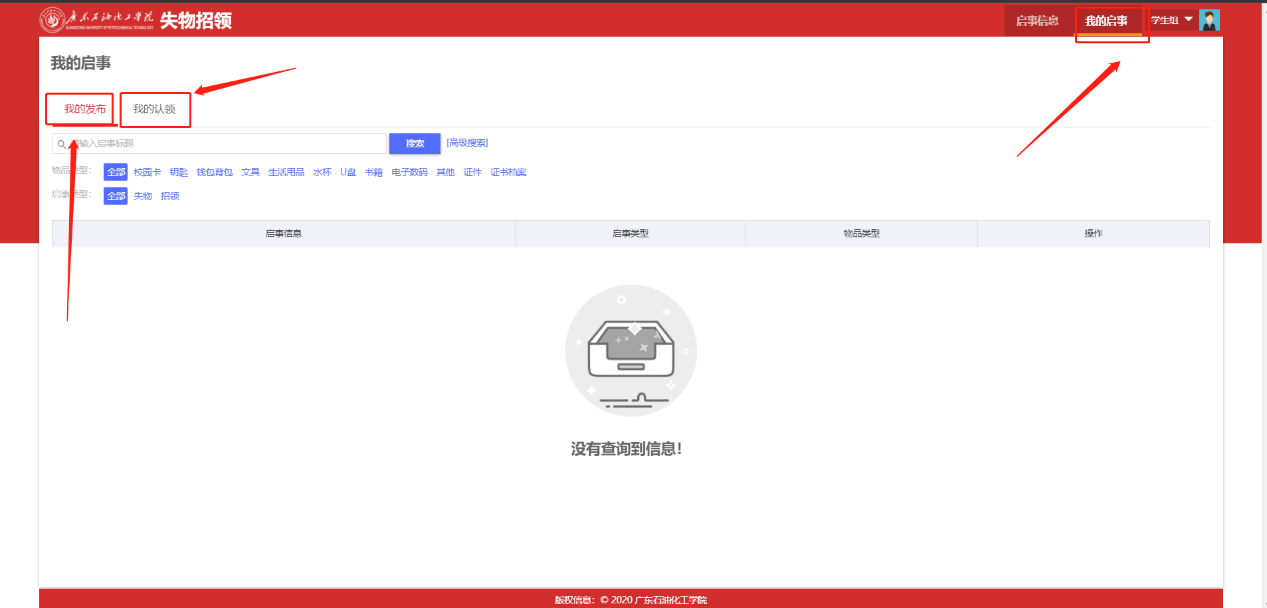Filter item type by U盘
Image resolution: width=1267 pixels, height=608 pixels.
pos(348,172)
